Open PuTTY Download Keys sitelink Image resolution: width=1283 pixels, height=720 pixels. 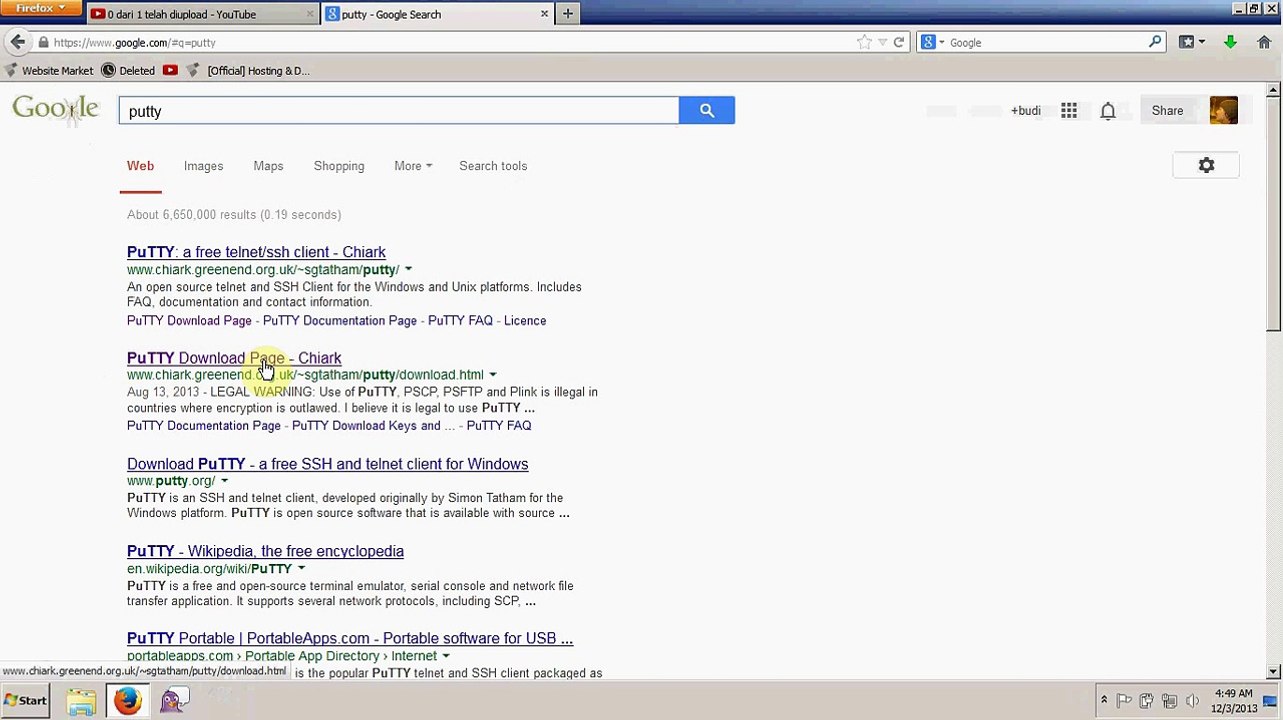(374, 426)
